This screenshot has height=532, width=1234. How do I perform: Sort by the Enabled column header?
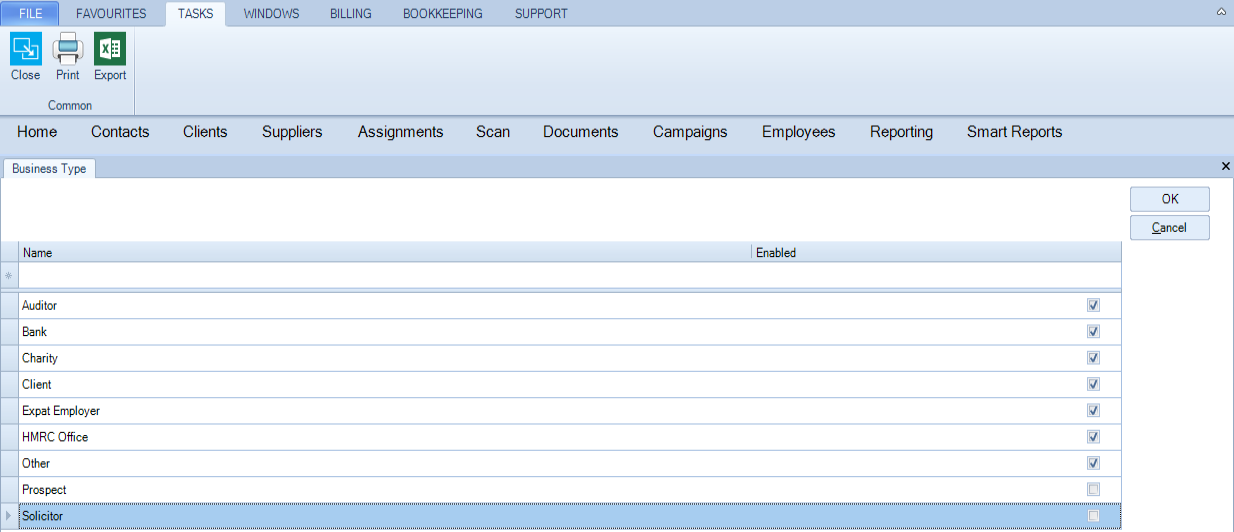[x=937, y=253]
